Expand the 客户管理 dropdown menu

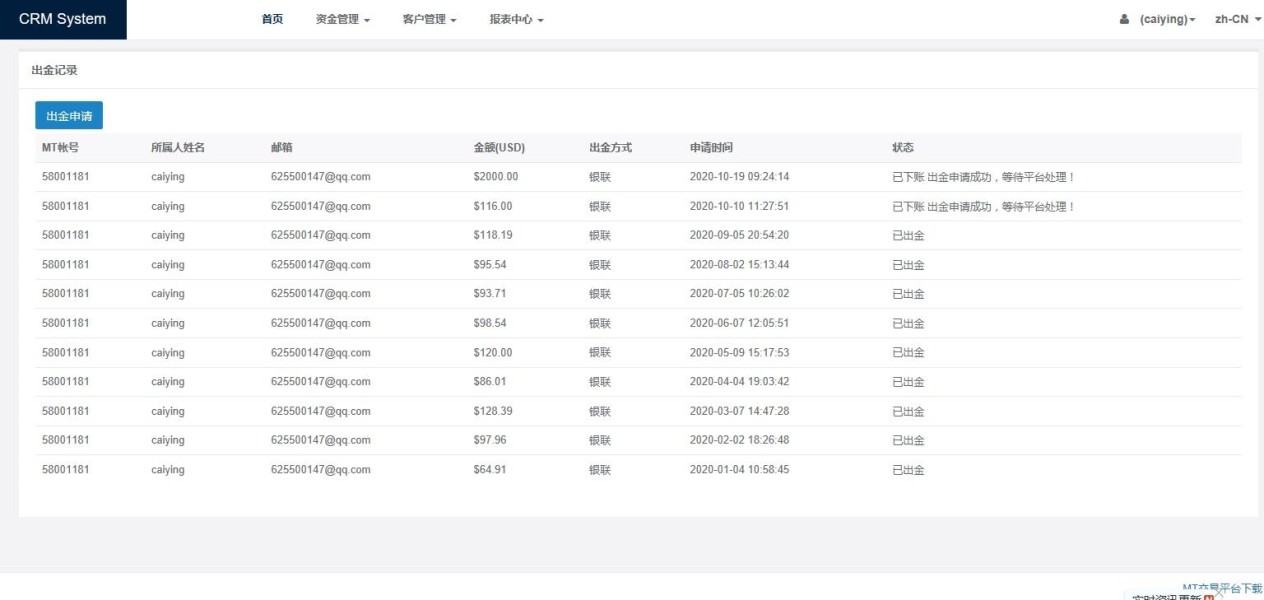430,20
